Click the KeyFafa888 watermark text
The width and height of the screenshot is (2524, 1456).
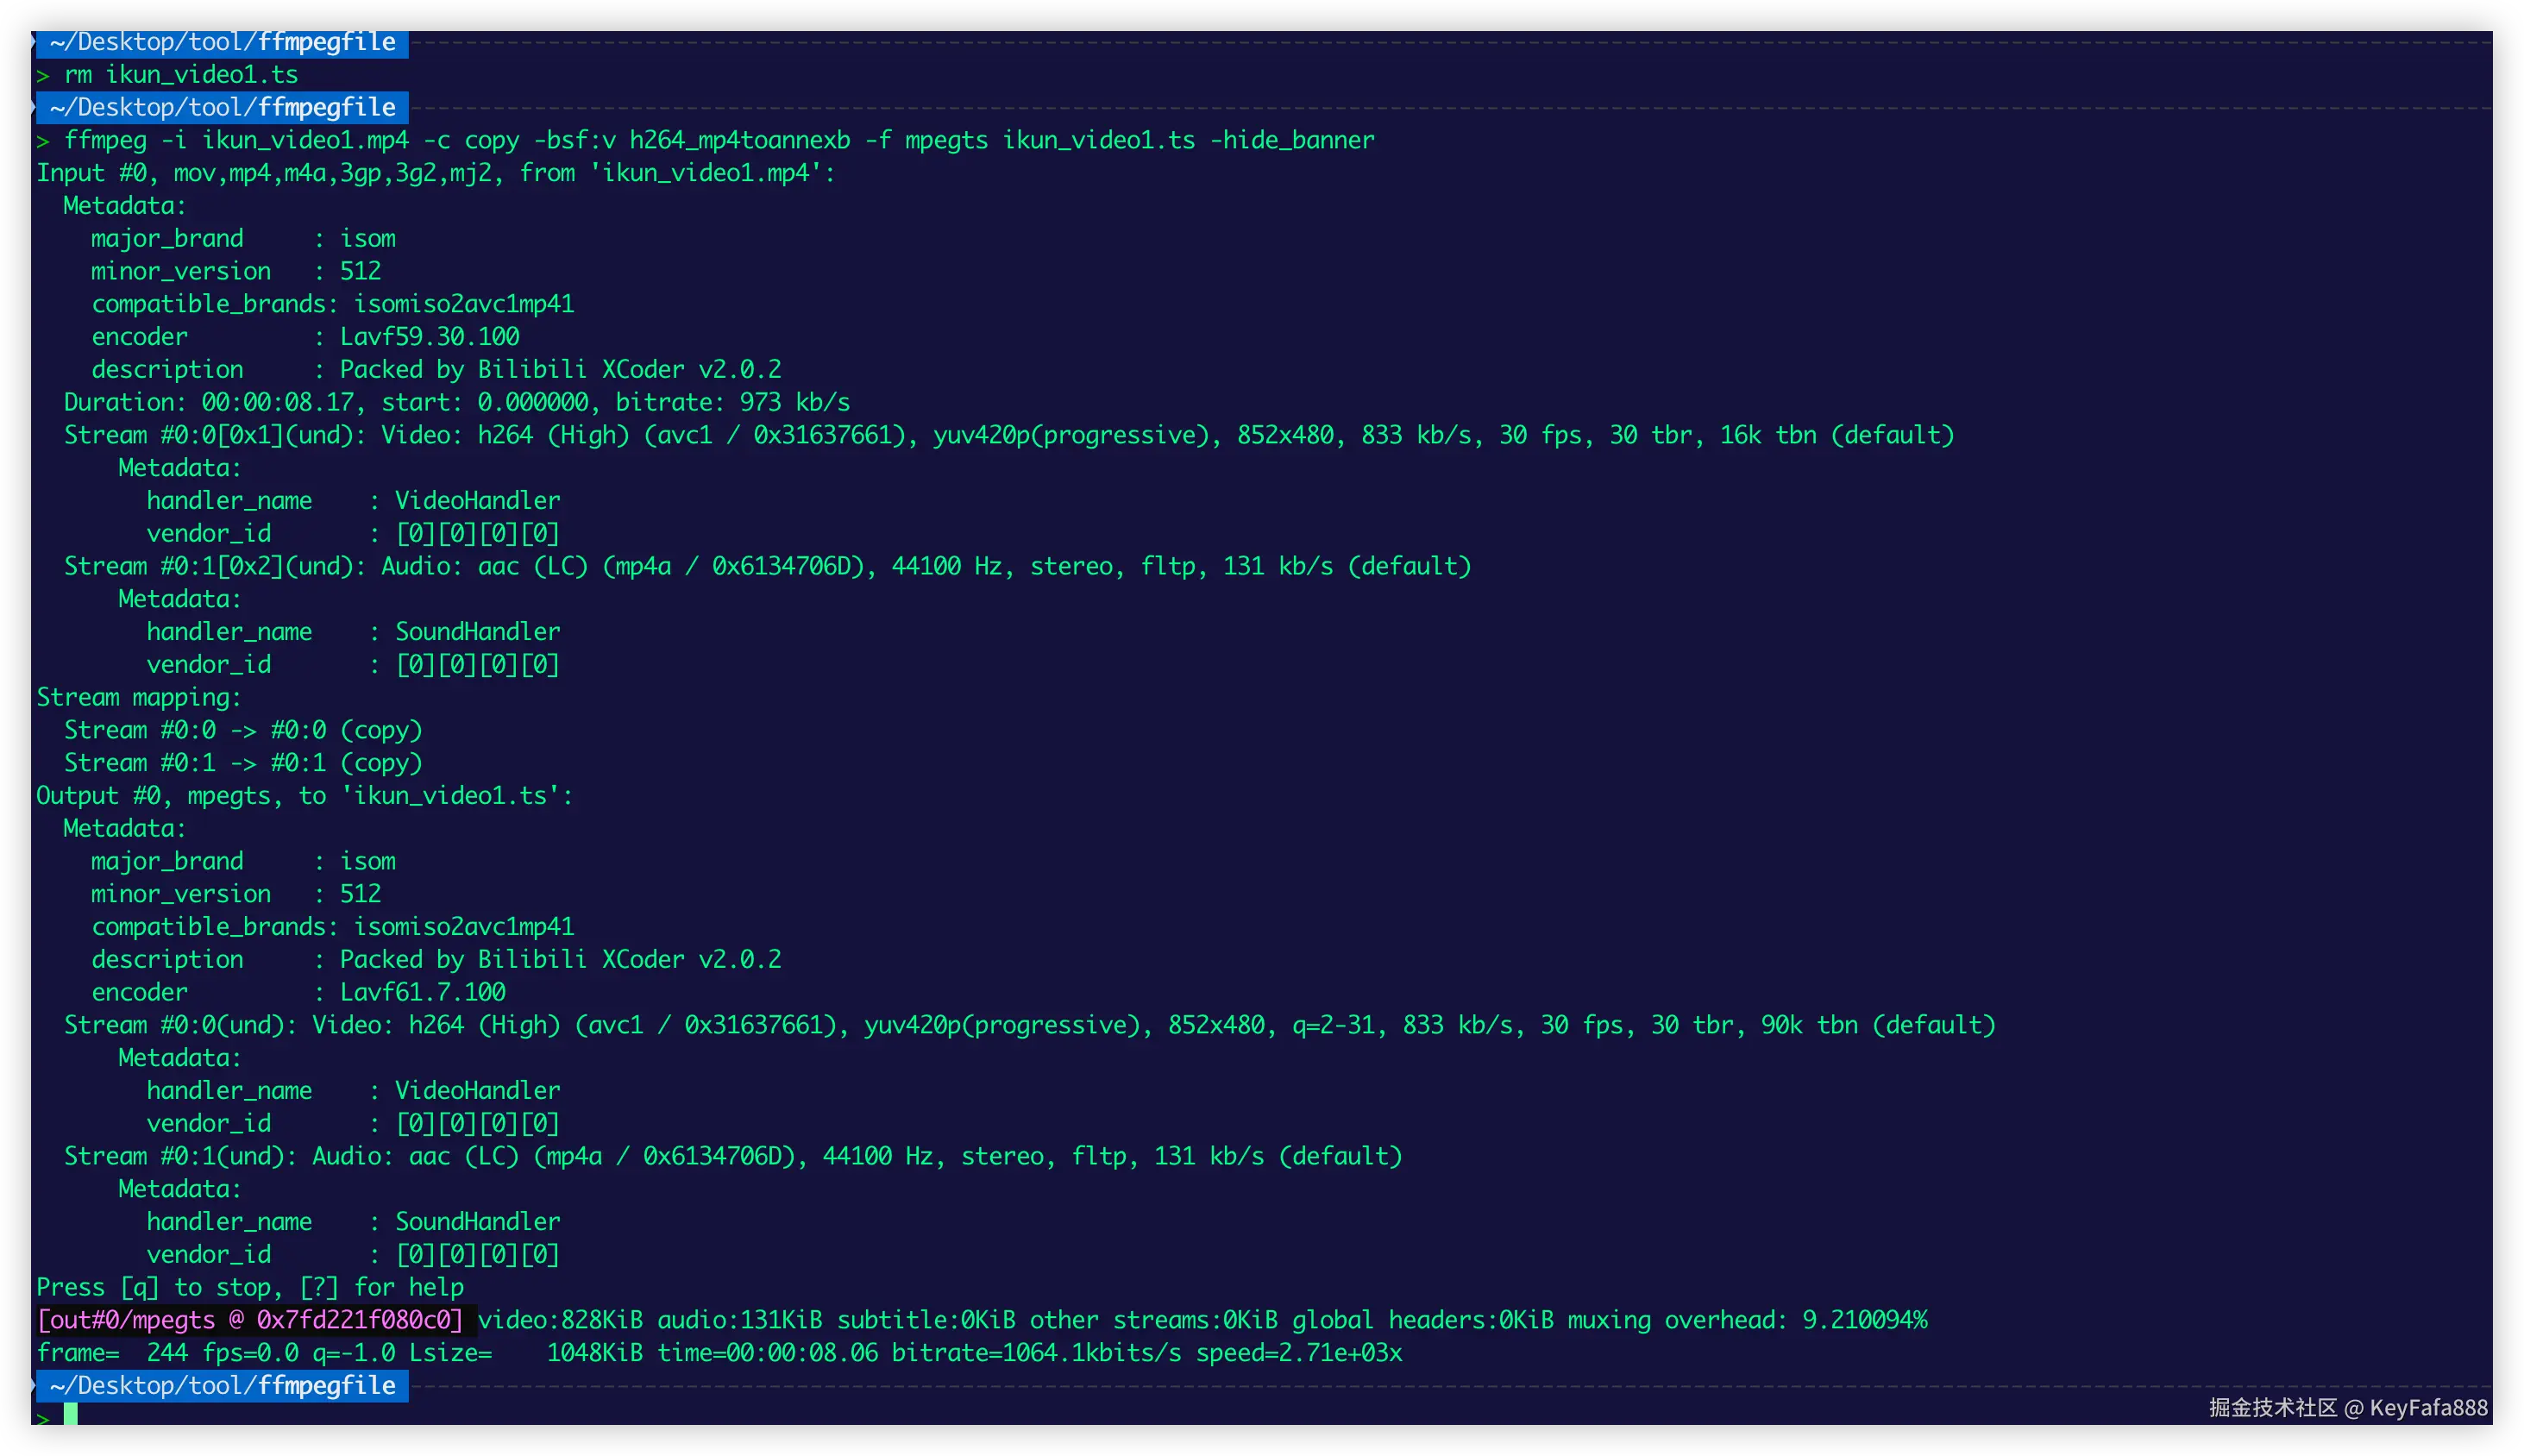[2428, 1408]
